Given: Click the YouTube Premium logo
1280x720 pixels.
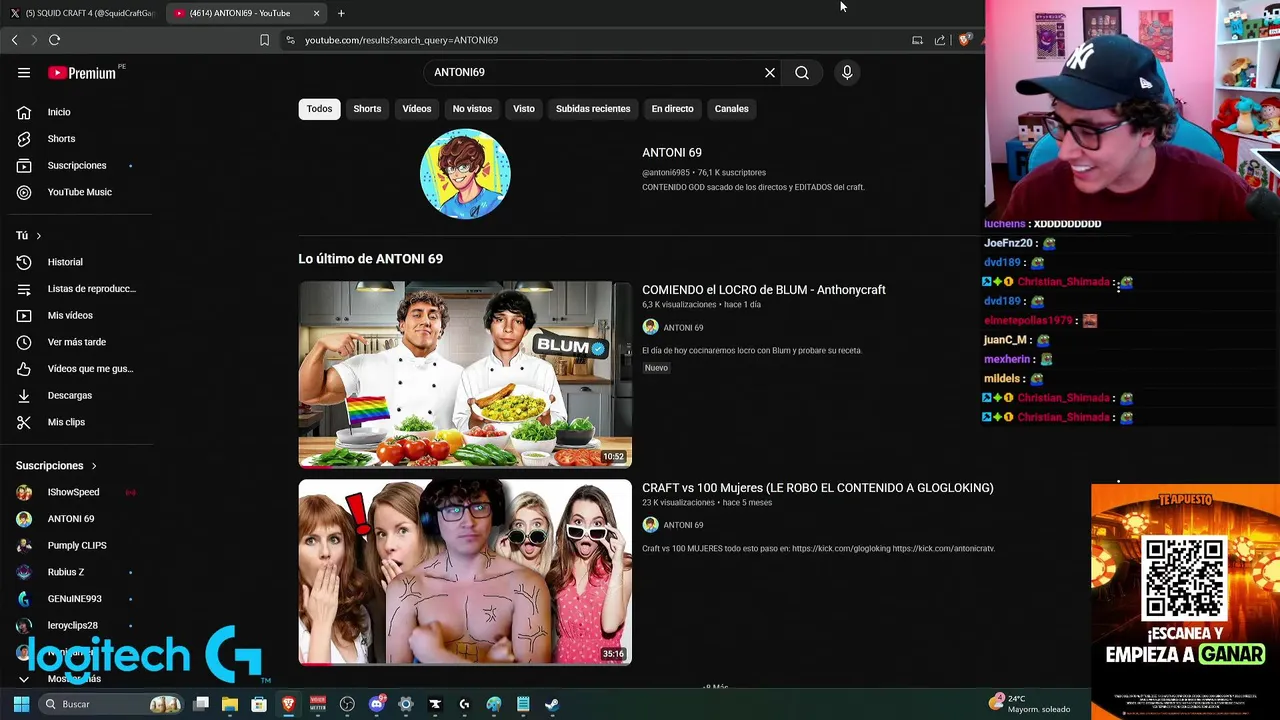Looking at the screenshot, I should 83,73.
